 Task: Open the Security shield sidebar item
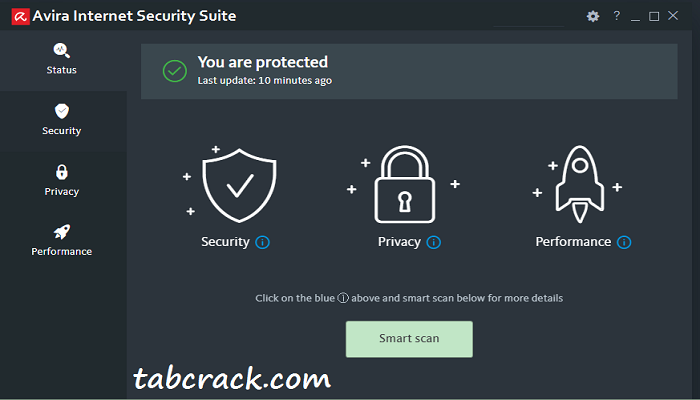coord(62,120)
